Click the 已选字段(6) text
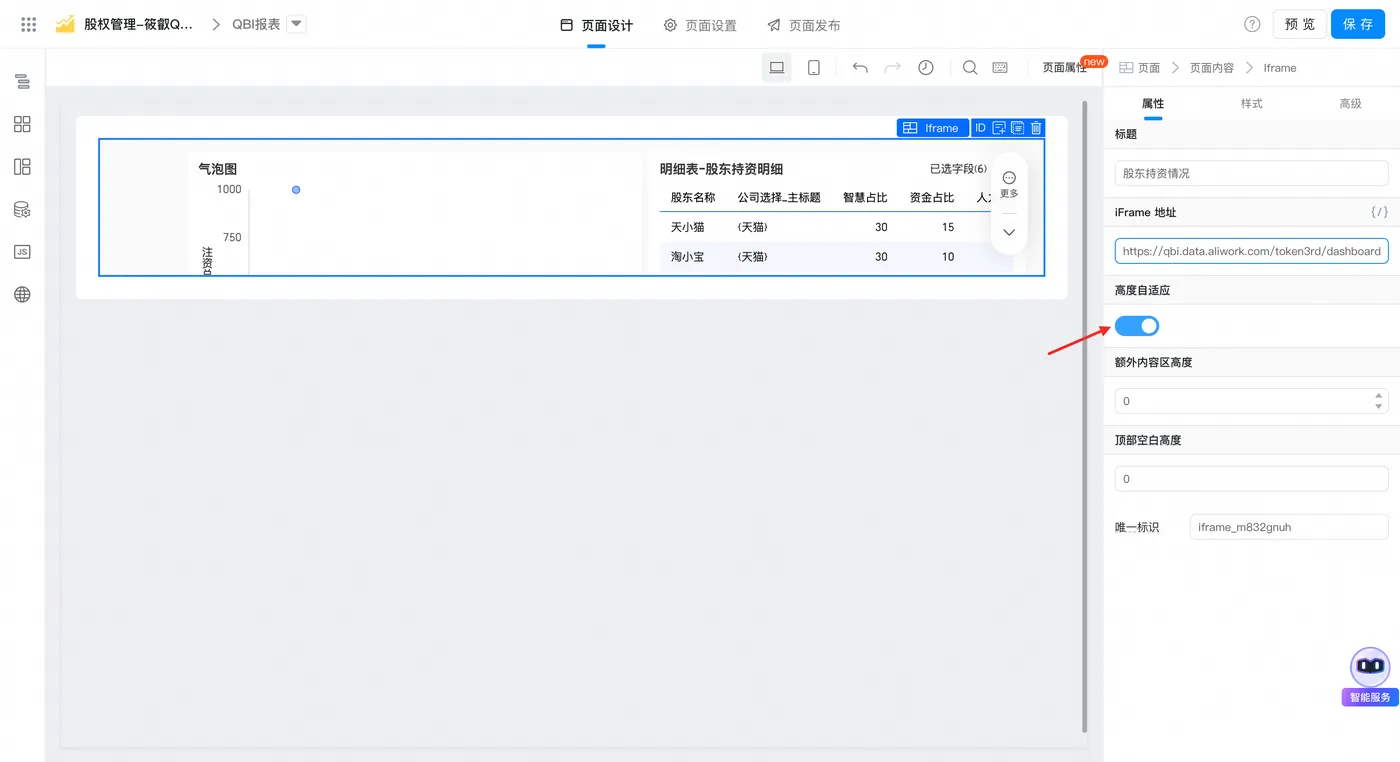This screenshot has height=762, width=1400. tap(958, 169)
